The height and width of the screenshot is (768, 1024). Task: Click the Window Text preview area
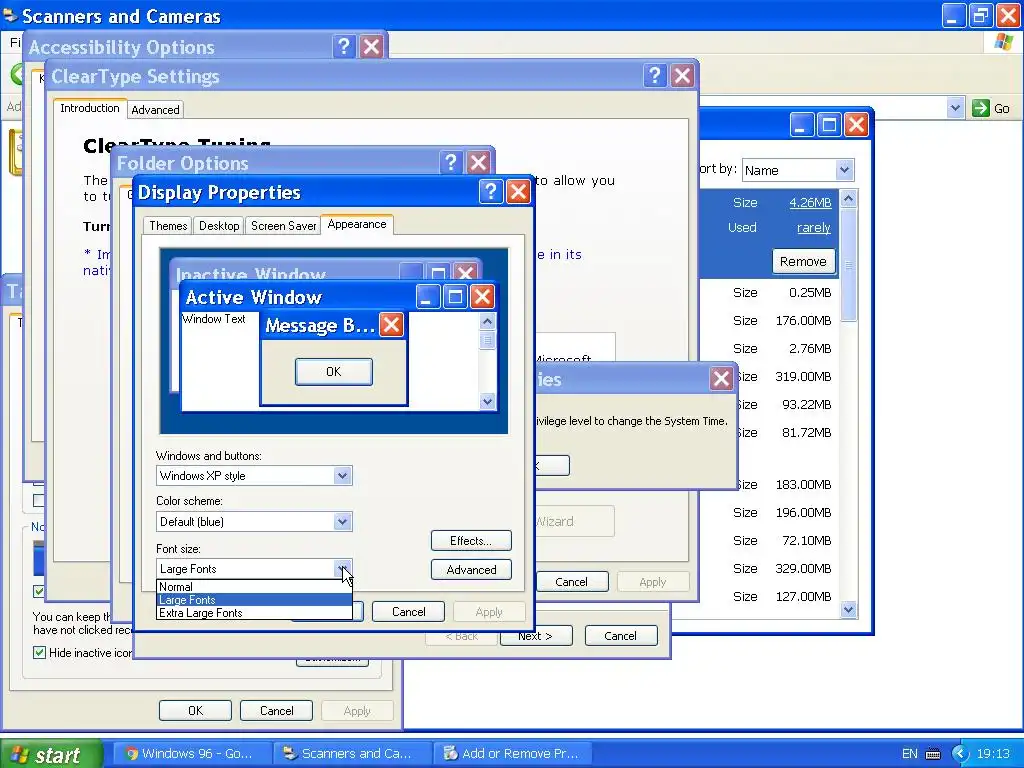pos(214,319)
